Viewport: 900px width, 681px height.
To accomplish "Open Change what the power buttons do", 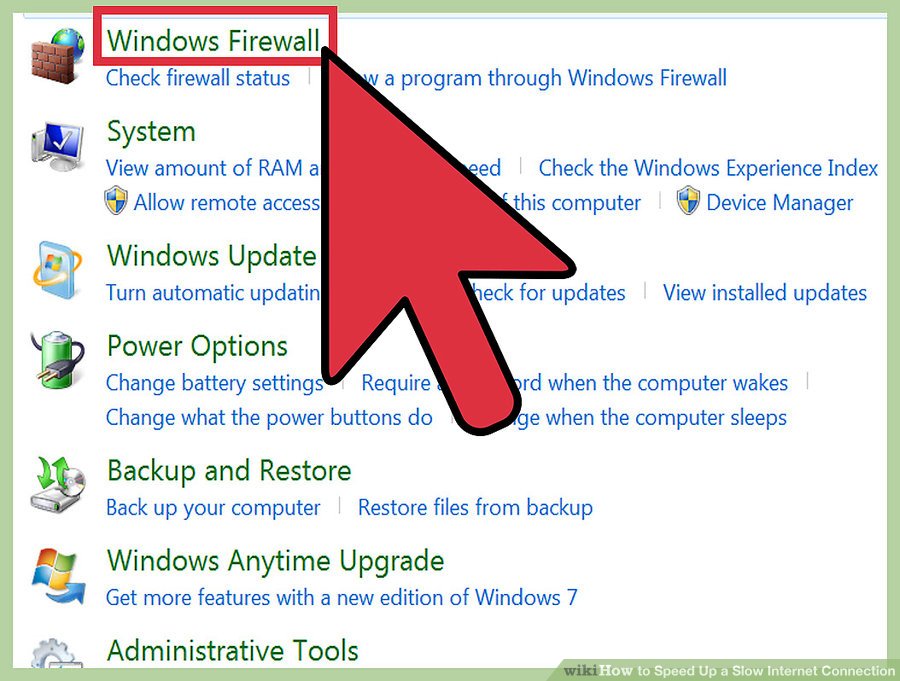I will point(269,417).
